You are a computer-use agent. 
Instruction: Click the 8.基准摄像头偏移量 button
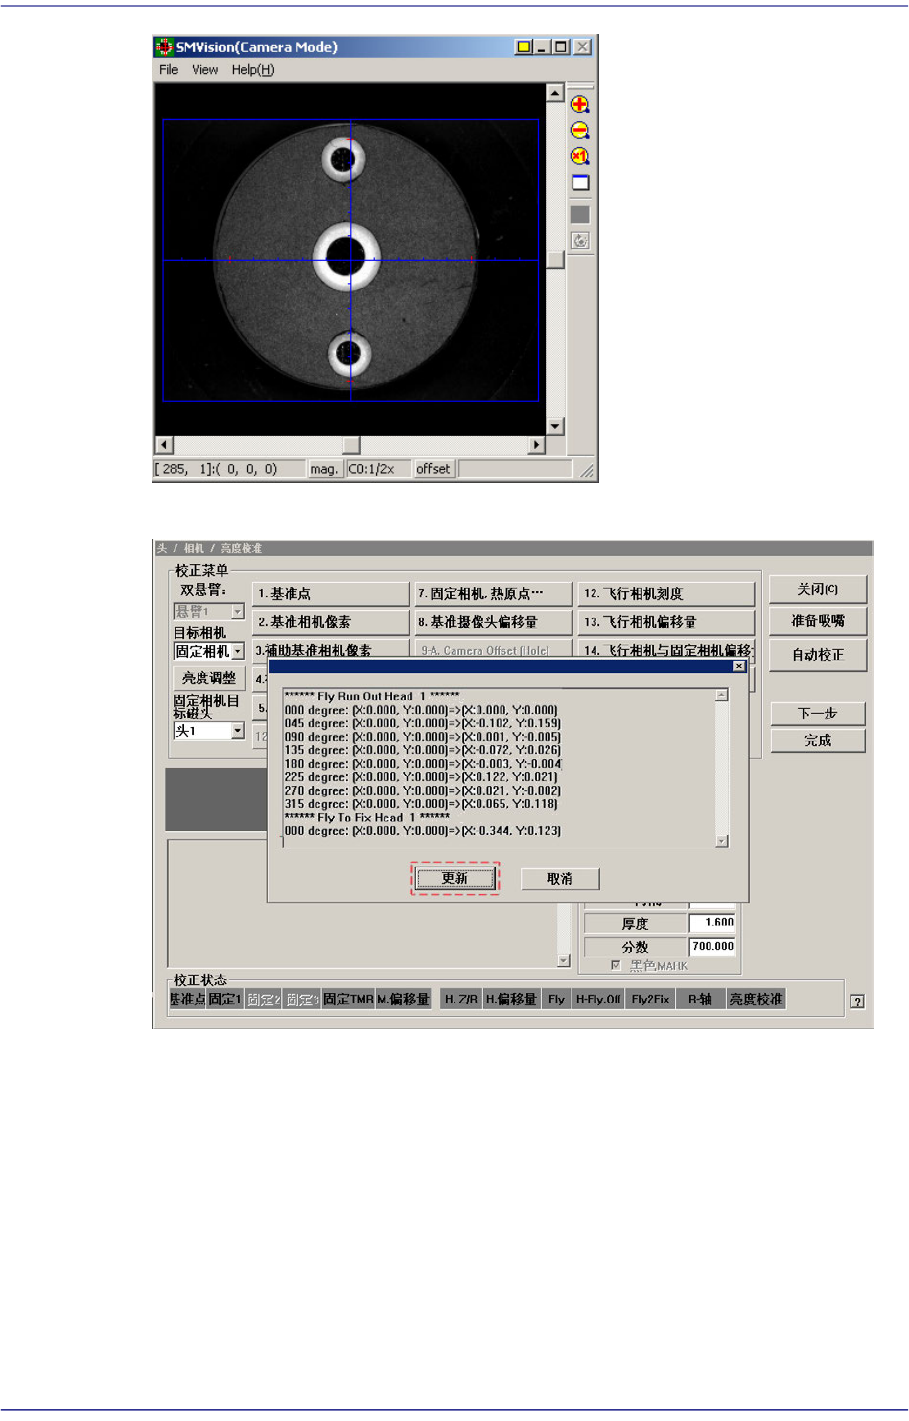point(494,622)
